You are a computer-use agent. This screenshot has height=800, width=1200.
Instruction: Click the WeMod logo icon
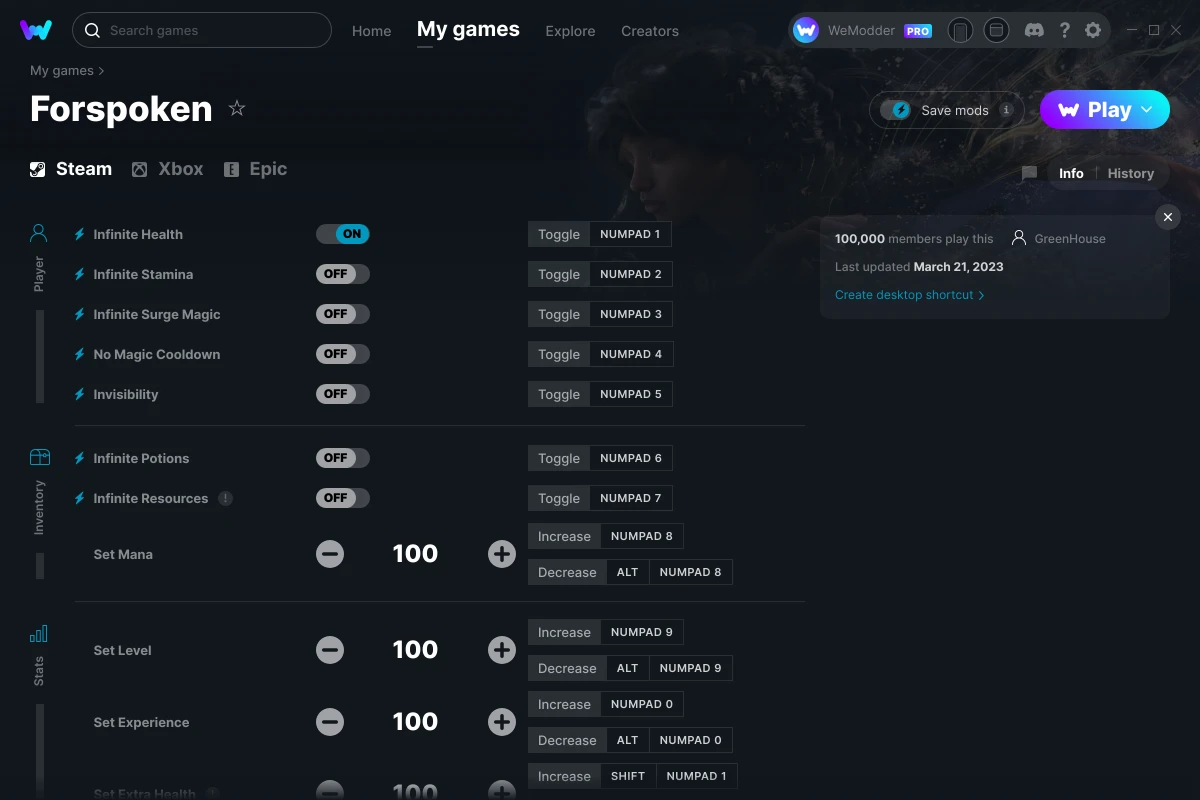click(x=36, y=30)
